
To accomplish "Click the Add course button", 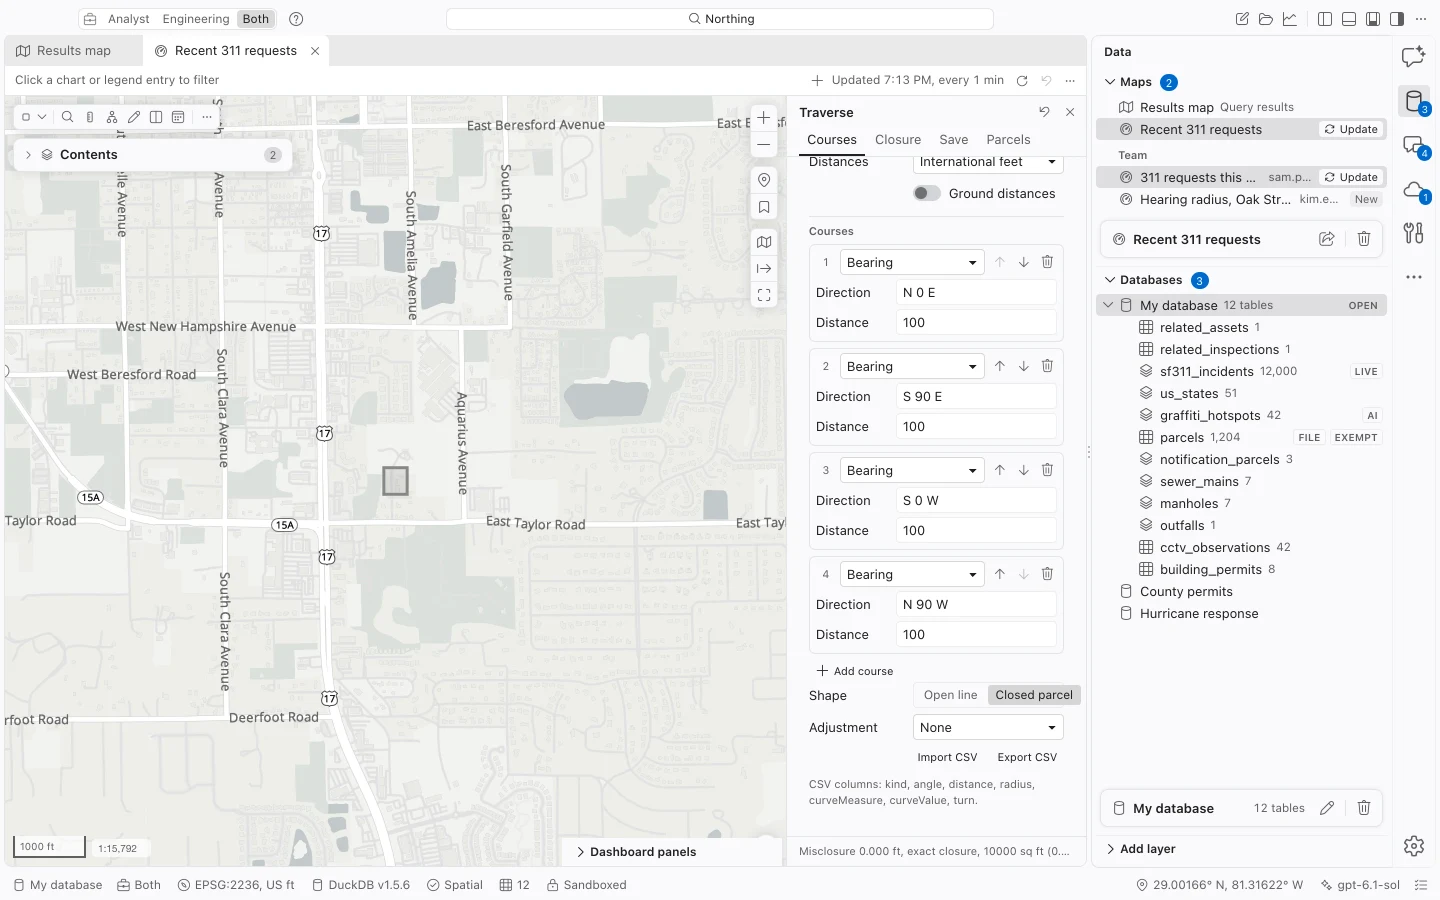I will [x=855, y=671].
